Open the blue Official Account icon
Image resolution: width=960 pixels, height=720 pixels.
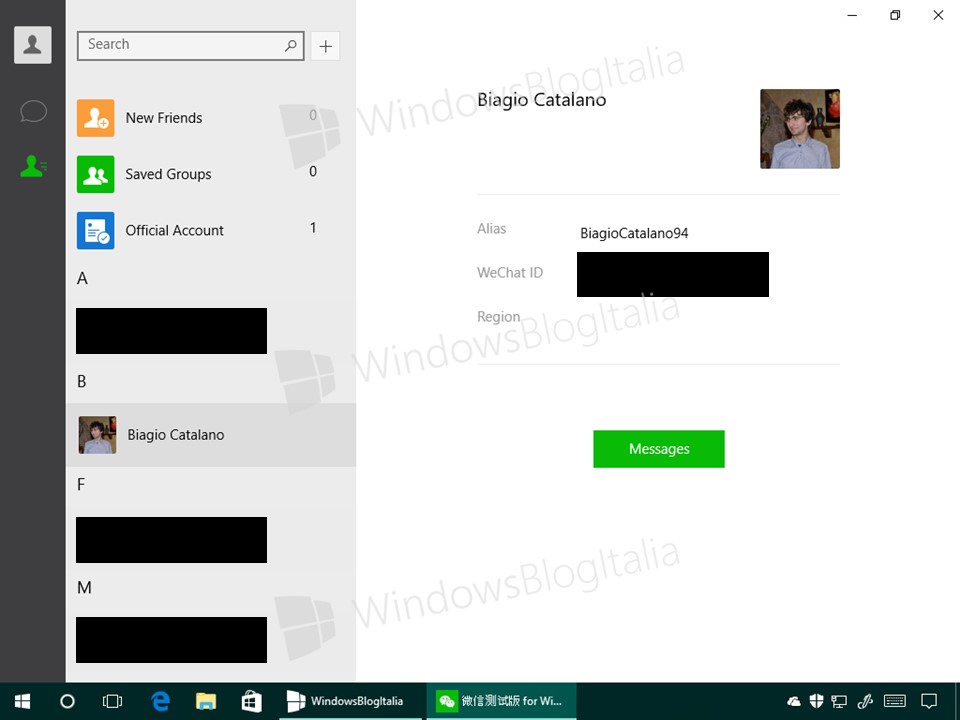click(96, 230)
